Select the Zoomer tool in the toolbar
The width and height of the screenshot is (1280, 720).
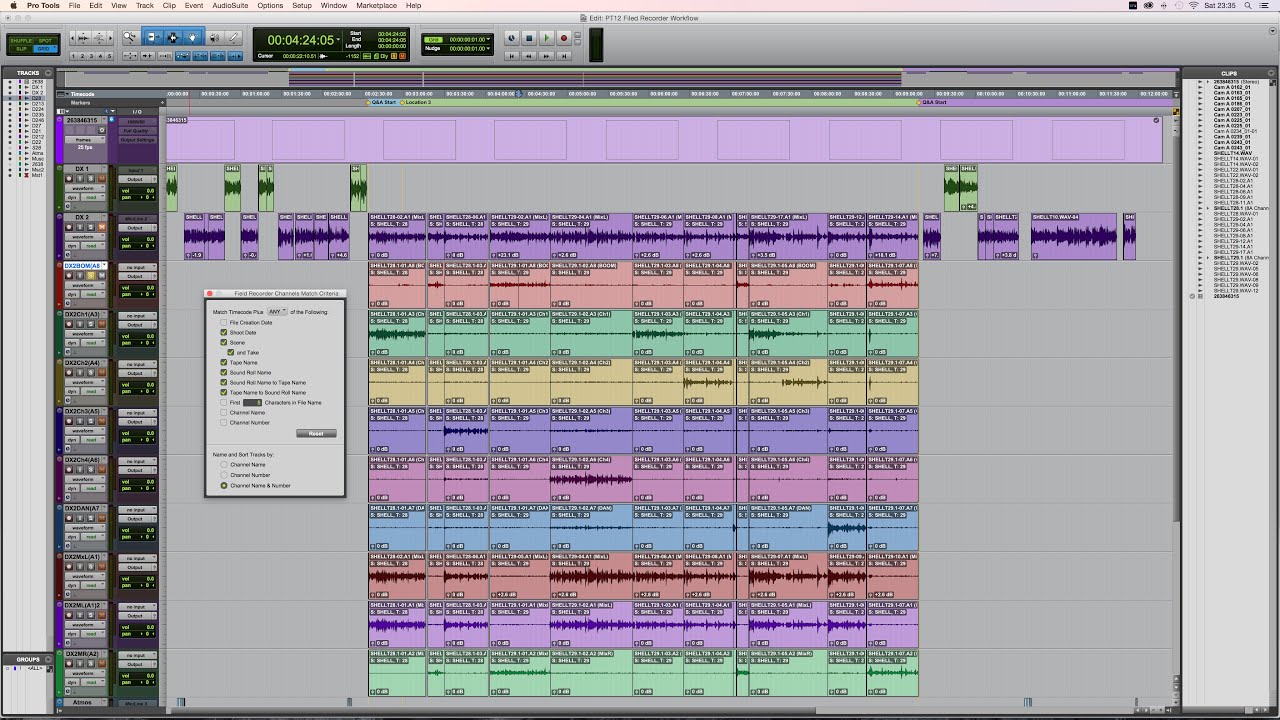(131, 38)
